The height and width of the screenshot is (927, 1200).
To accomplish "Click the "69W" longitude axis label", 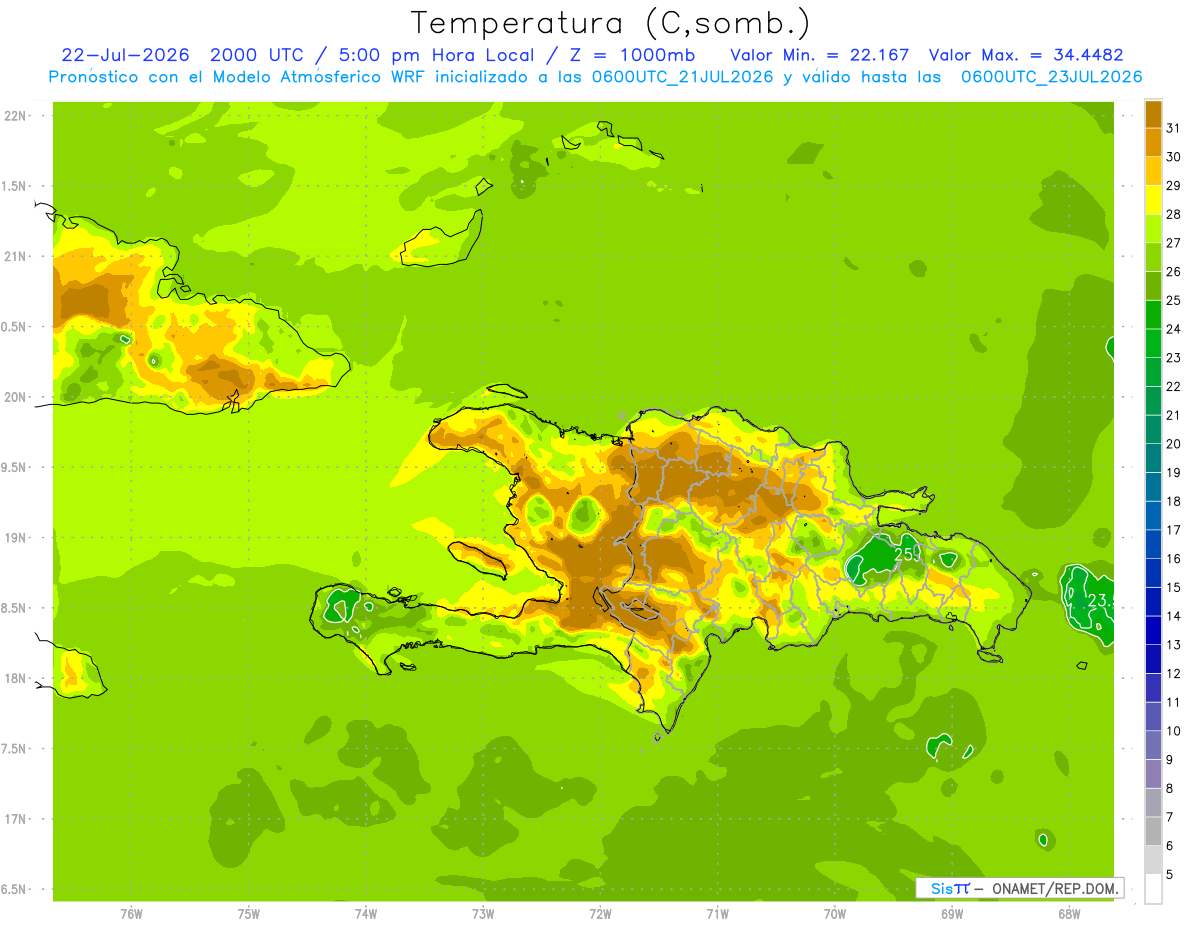I will [x=952, y=913].
